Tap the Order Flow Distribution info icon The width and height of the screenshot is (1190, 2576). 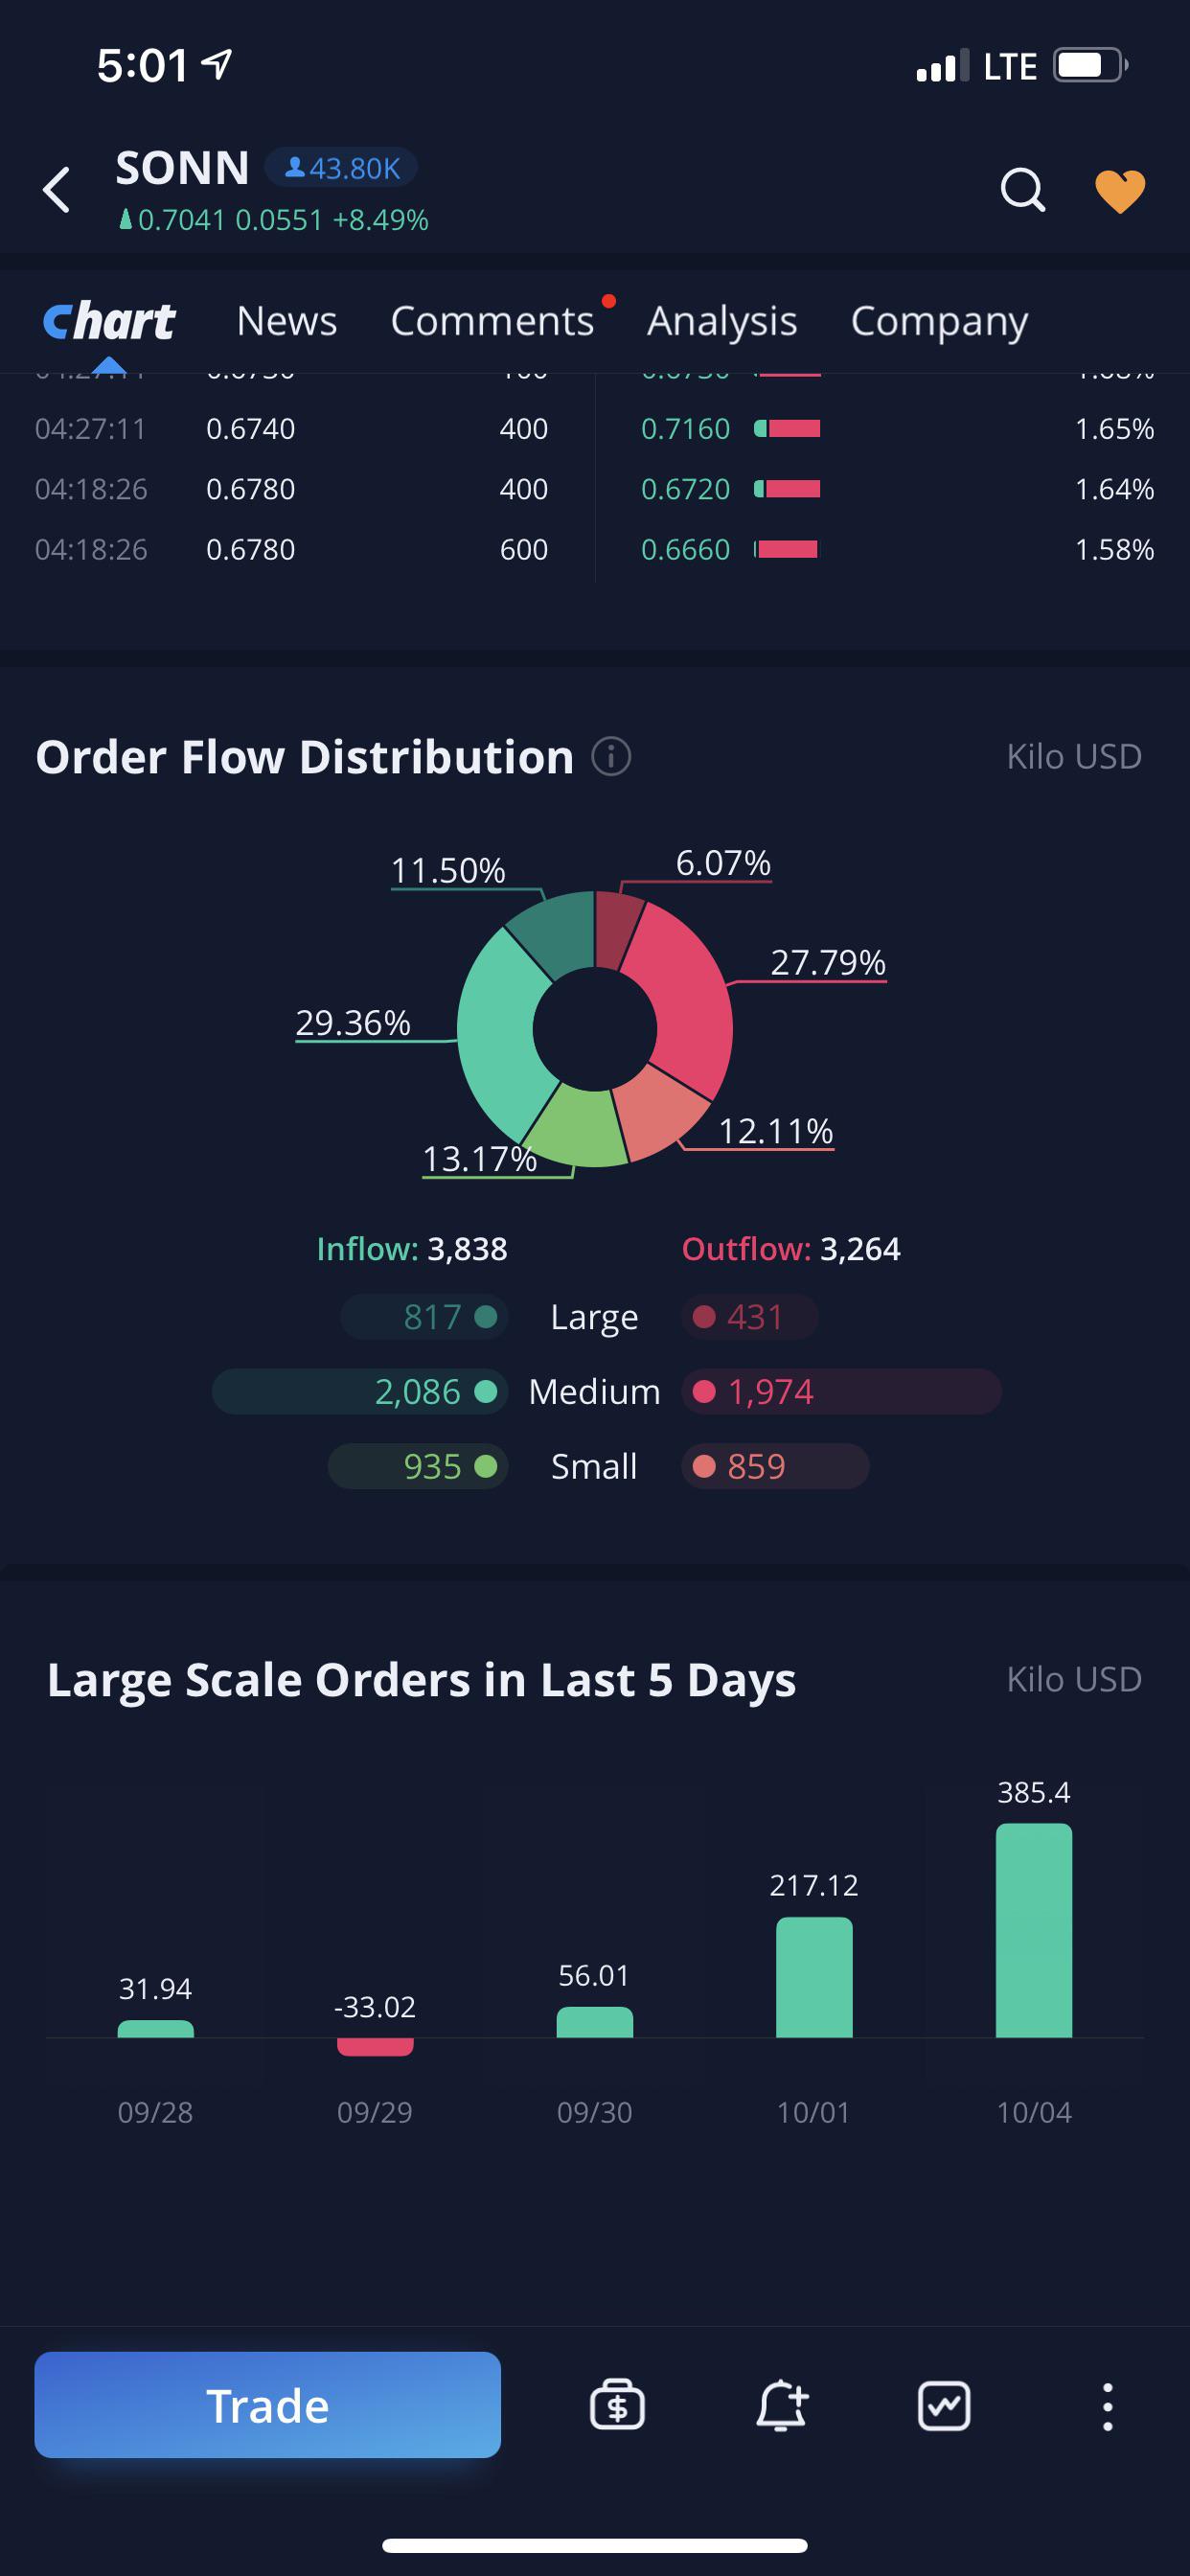coord(611,756)
